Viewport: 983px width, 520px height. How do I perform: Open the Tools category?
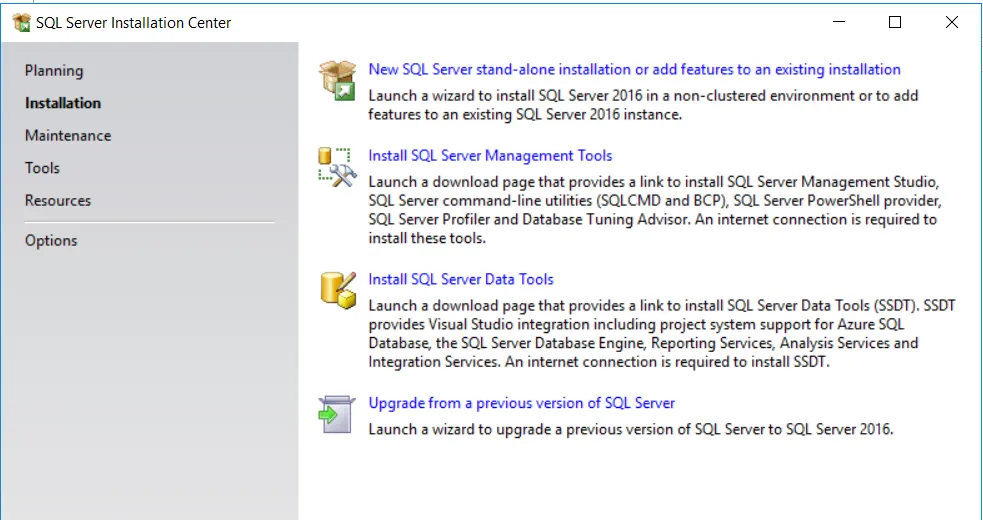coord(42,168)
